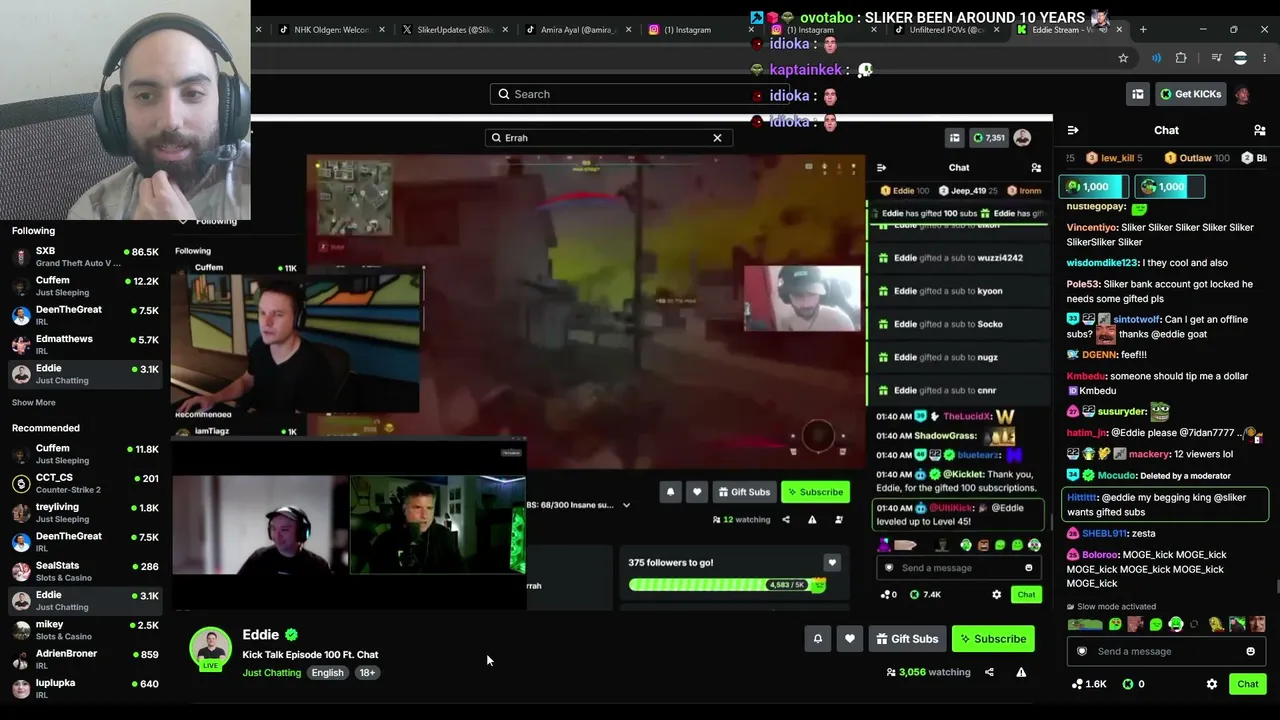Open AdrienBroner IRL channel
The height and width of the screenshot is (720, 1280).
click(x=85, y=660)
